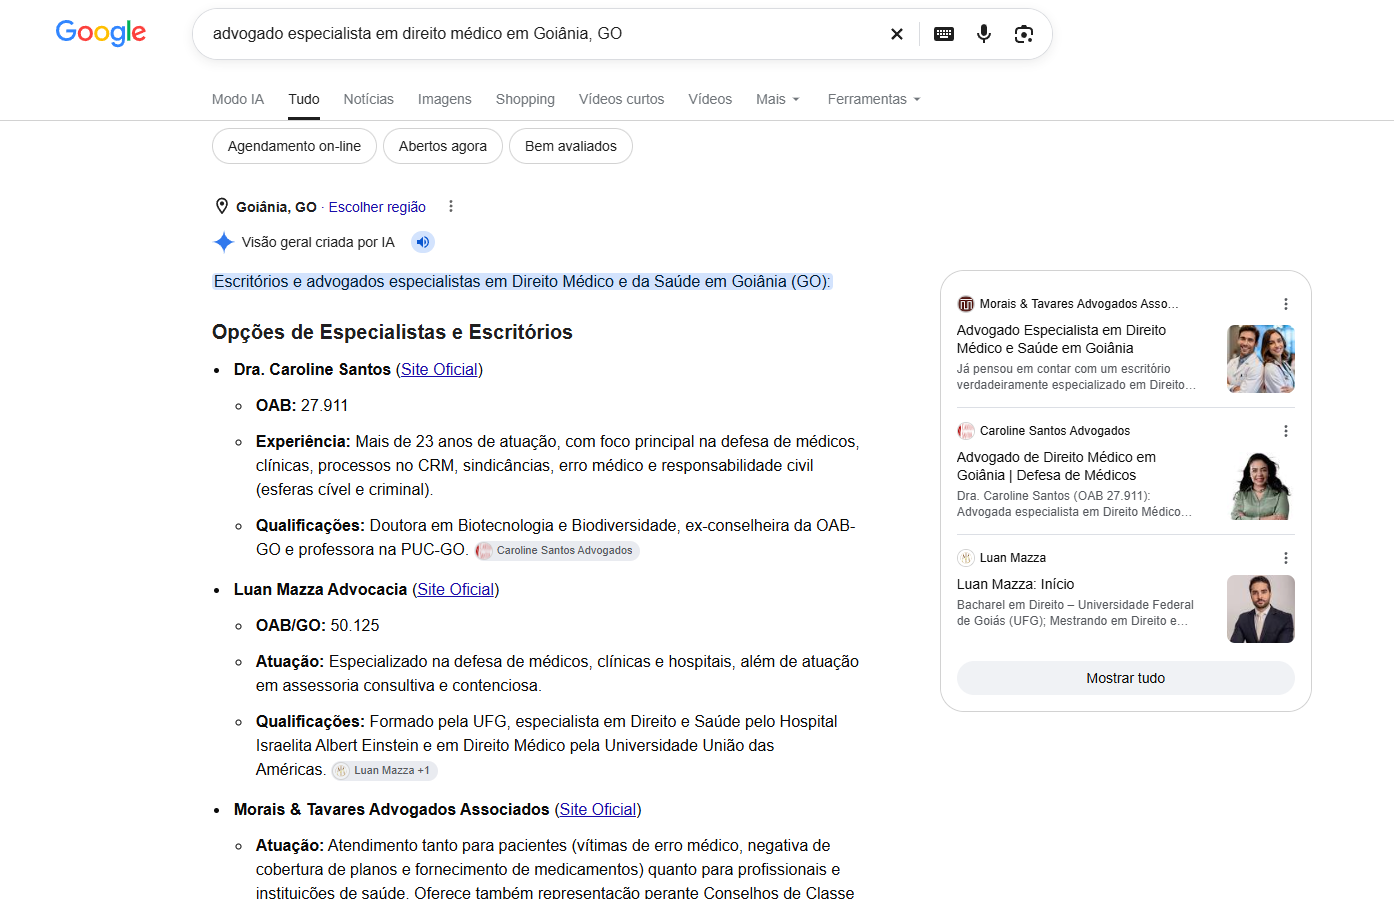Screen dimensions: 1394x899
Task: Click the Caroline Santos Advogados source favicon in sidebar
Action: [x=966, y=431]
